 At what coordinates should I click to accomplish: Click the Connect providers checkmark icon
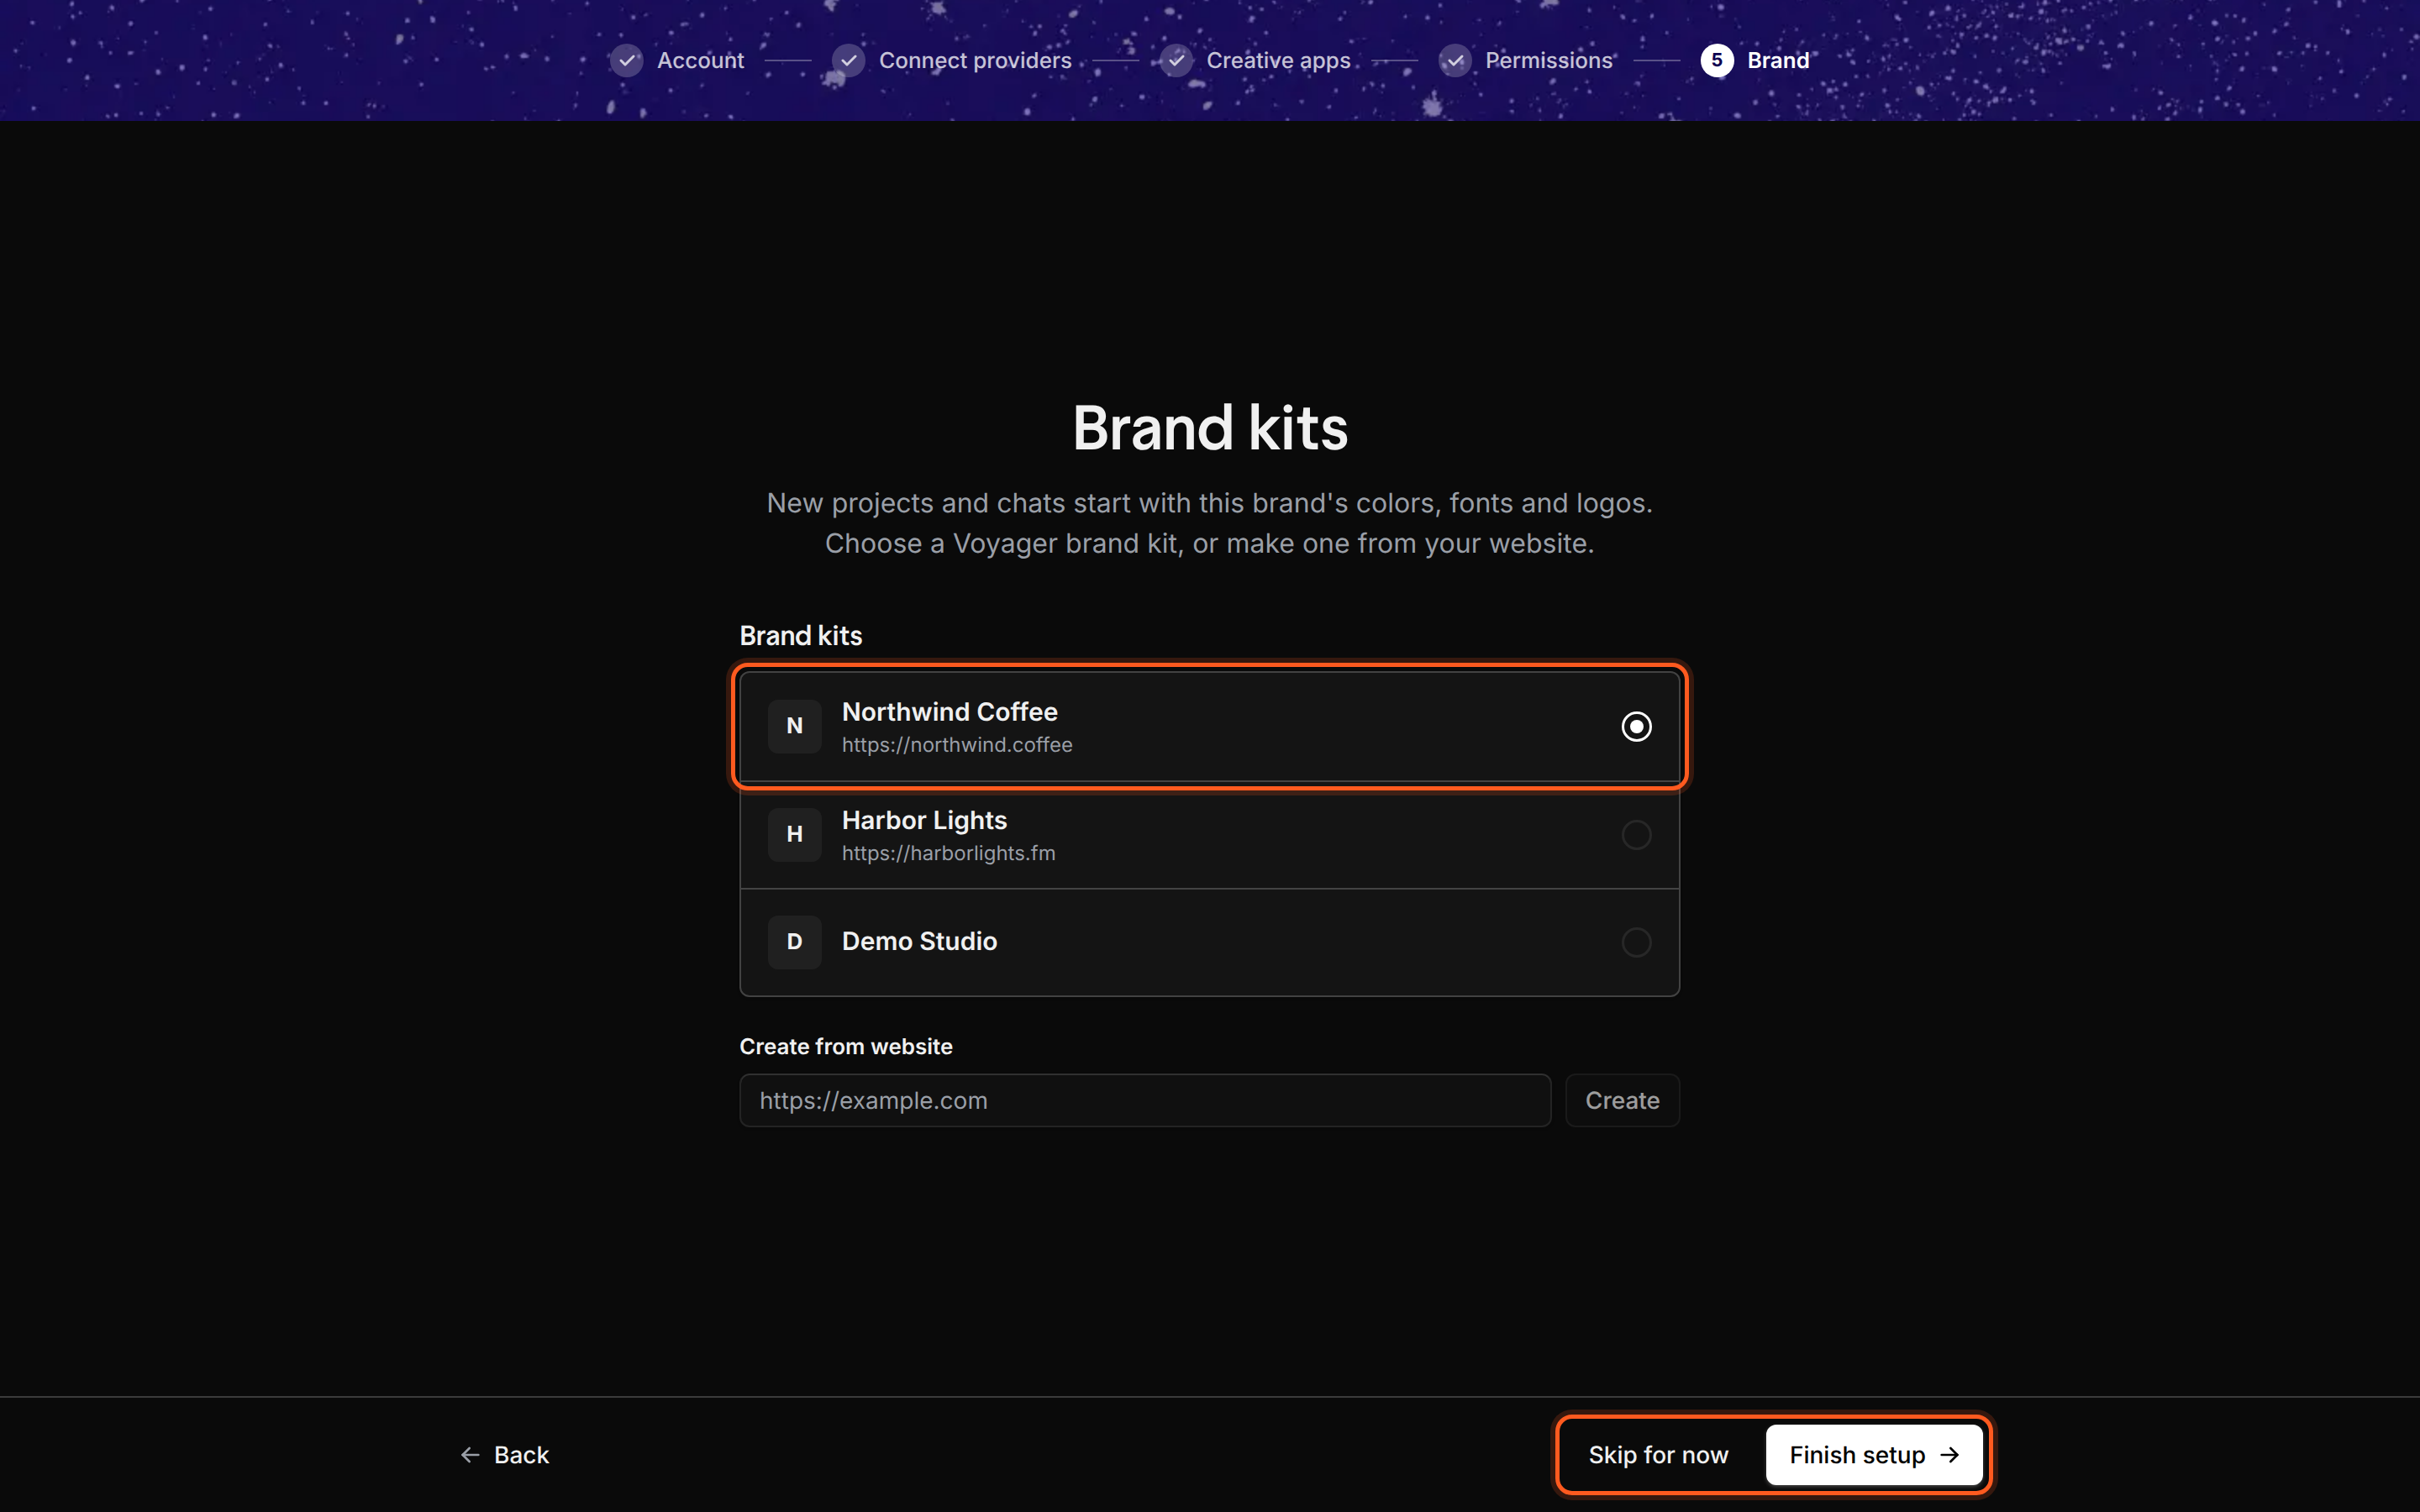click(x=848, y=60)
